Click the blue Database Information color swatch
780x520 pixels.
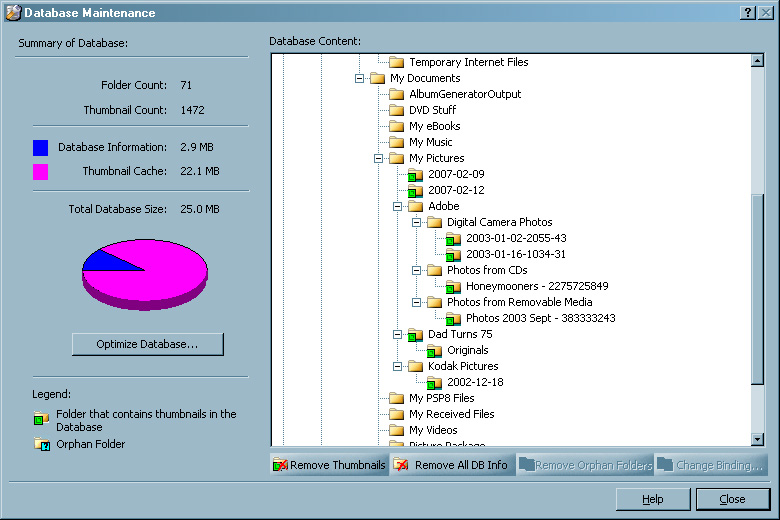pyautogui.click(x=40, y=147)
